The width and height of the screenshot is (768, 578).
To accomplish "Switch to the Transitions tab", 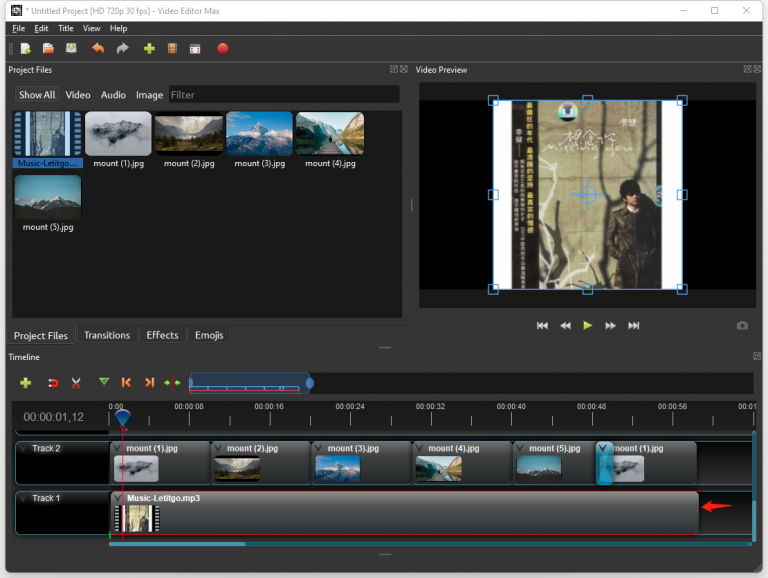I will [x=107, y=335].
